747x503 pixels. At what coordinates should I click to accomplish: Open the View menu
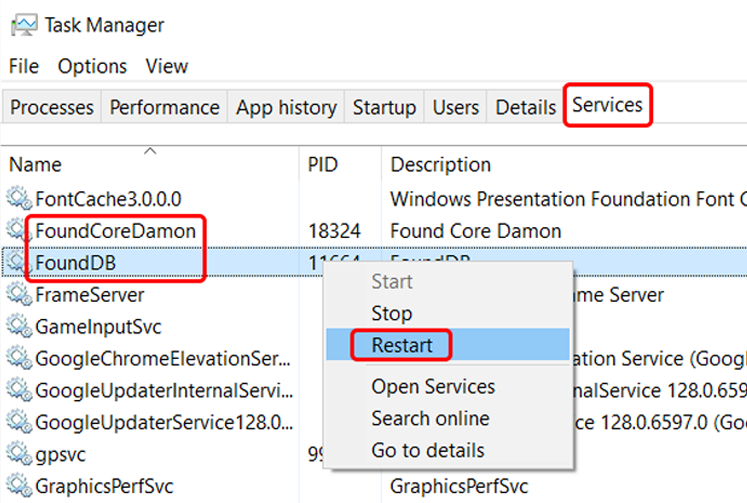click(x=167, y=66)
